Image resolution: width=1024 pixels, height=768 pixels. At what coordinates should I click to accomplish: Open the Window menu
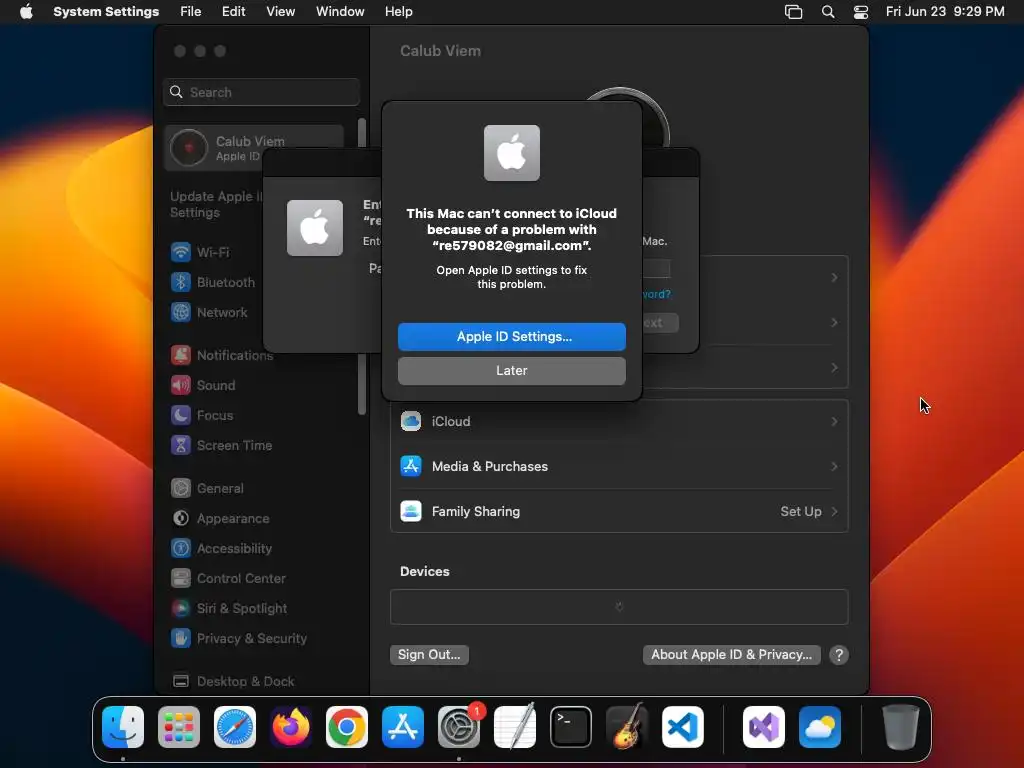point(340,11)
